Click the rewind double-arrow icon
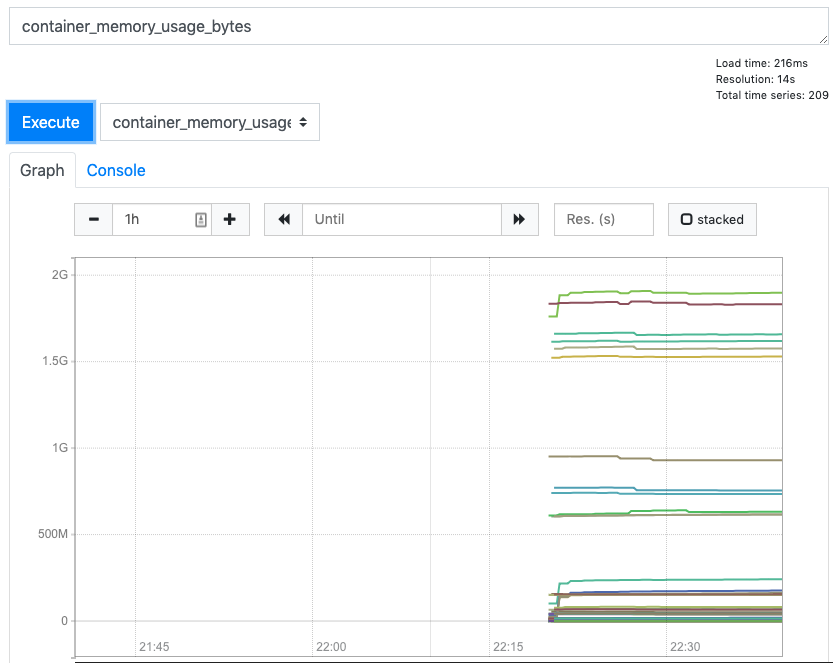 tap(284, 219)
